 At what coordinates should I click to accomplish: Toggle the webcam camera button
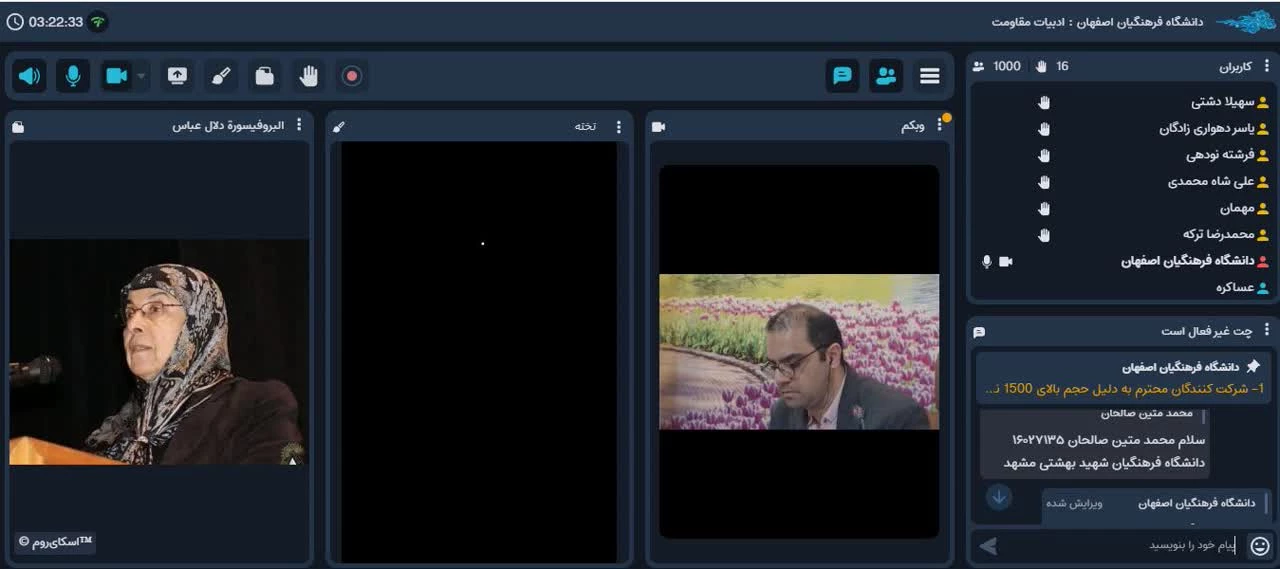pyautogui.click(x=116, y=76)
